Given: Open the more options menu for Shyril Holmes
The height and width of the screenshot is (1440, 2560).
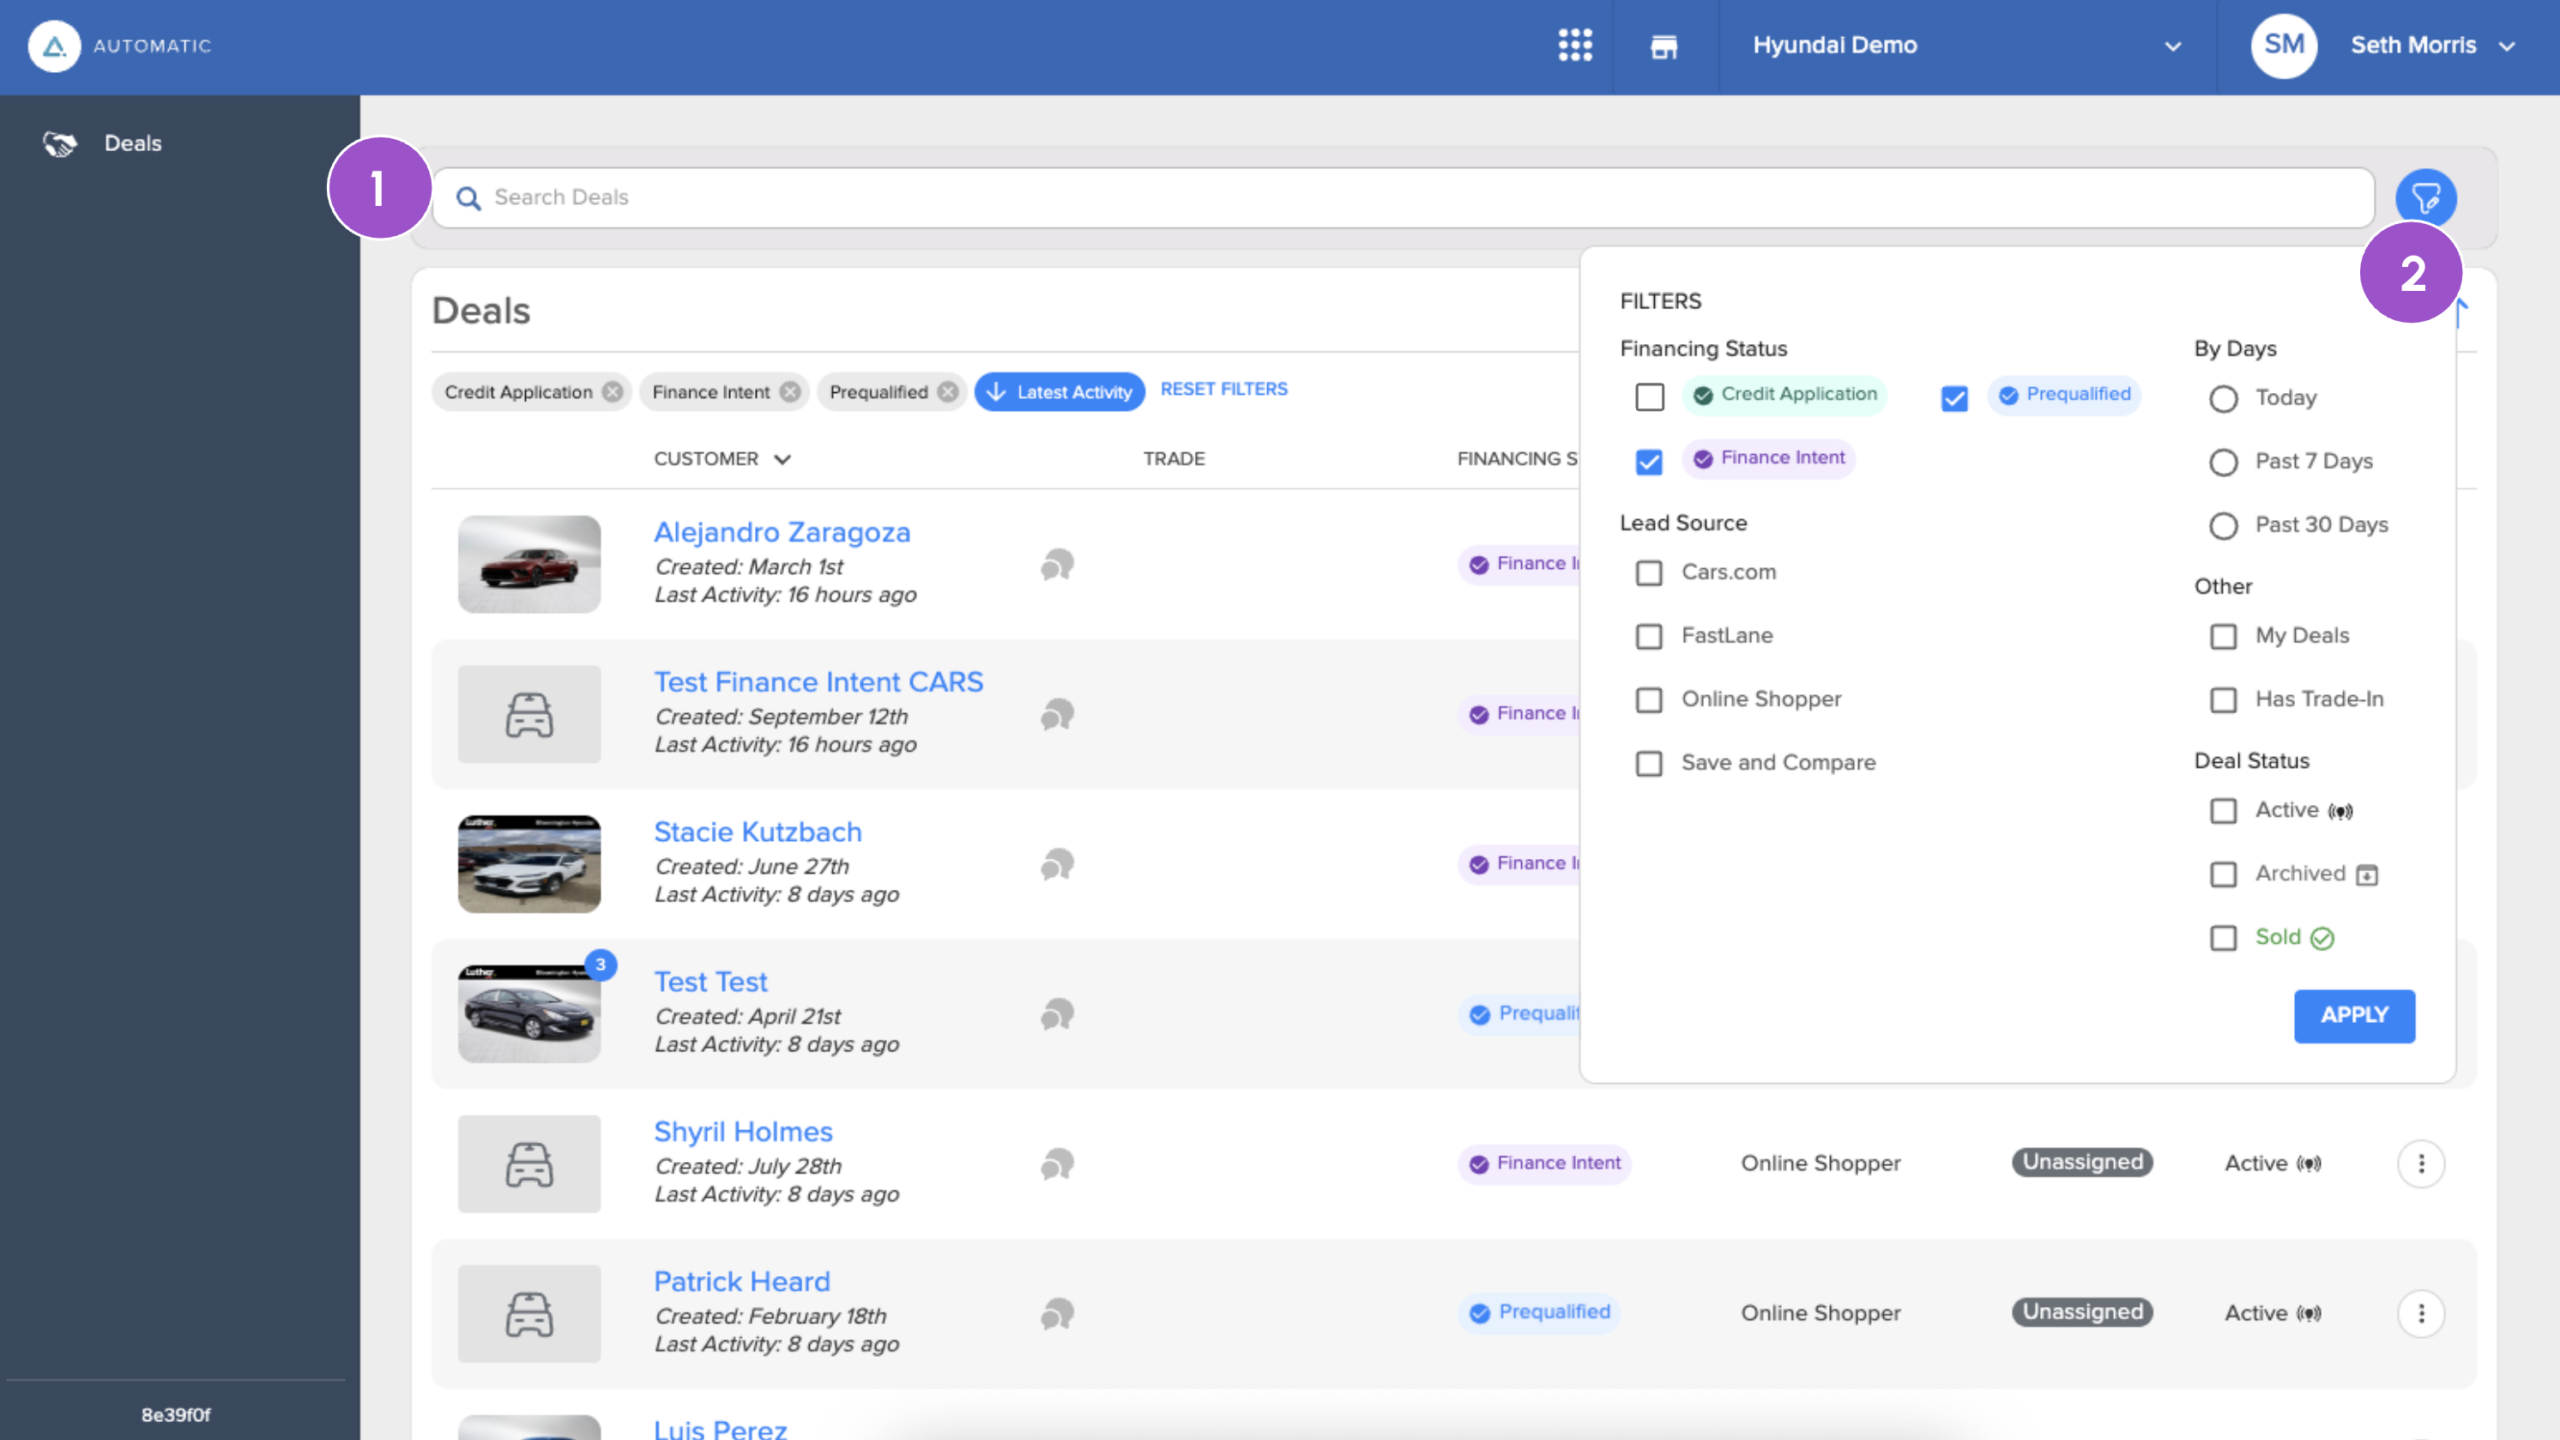Looking at the screenshot, I should [x=2421, y=1164].
